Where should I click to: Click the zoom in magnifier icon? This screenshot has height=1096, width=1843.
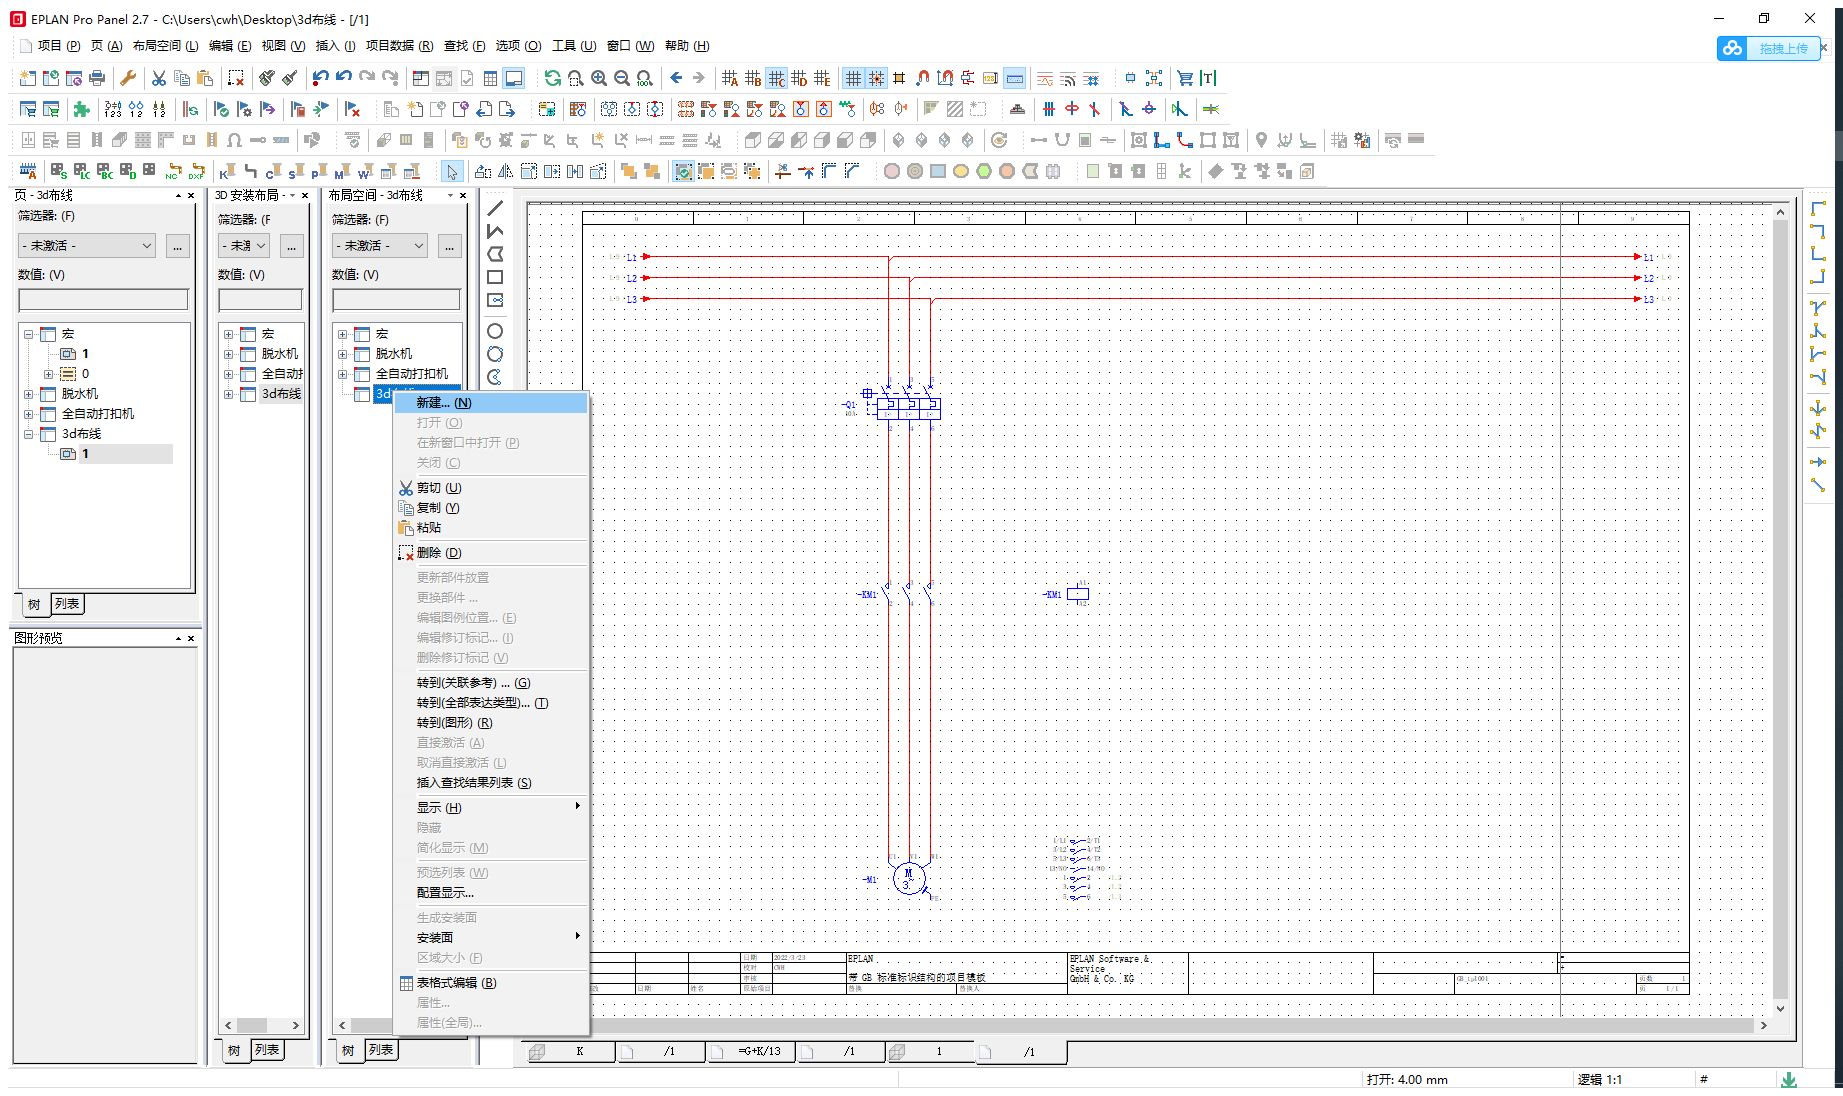coord(599,78)
